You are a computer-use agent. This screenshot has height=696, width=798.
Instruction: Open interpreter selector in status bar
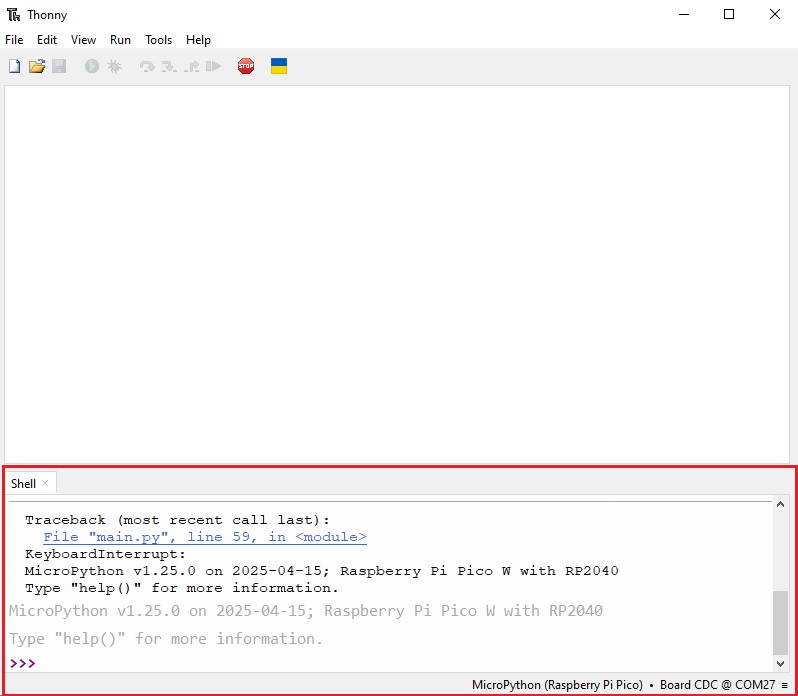(630, 685)
